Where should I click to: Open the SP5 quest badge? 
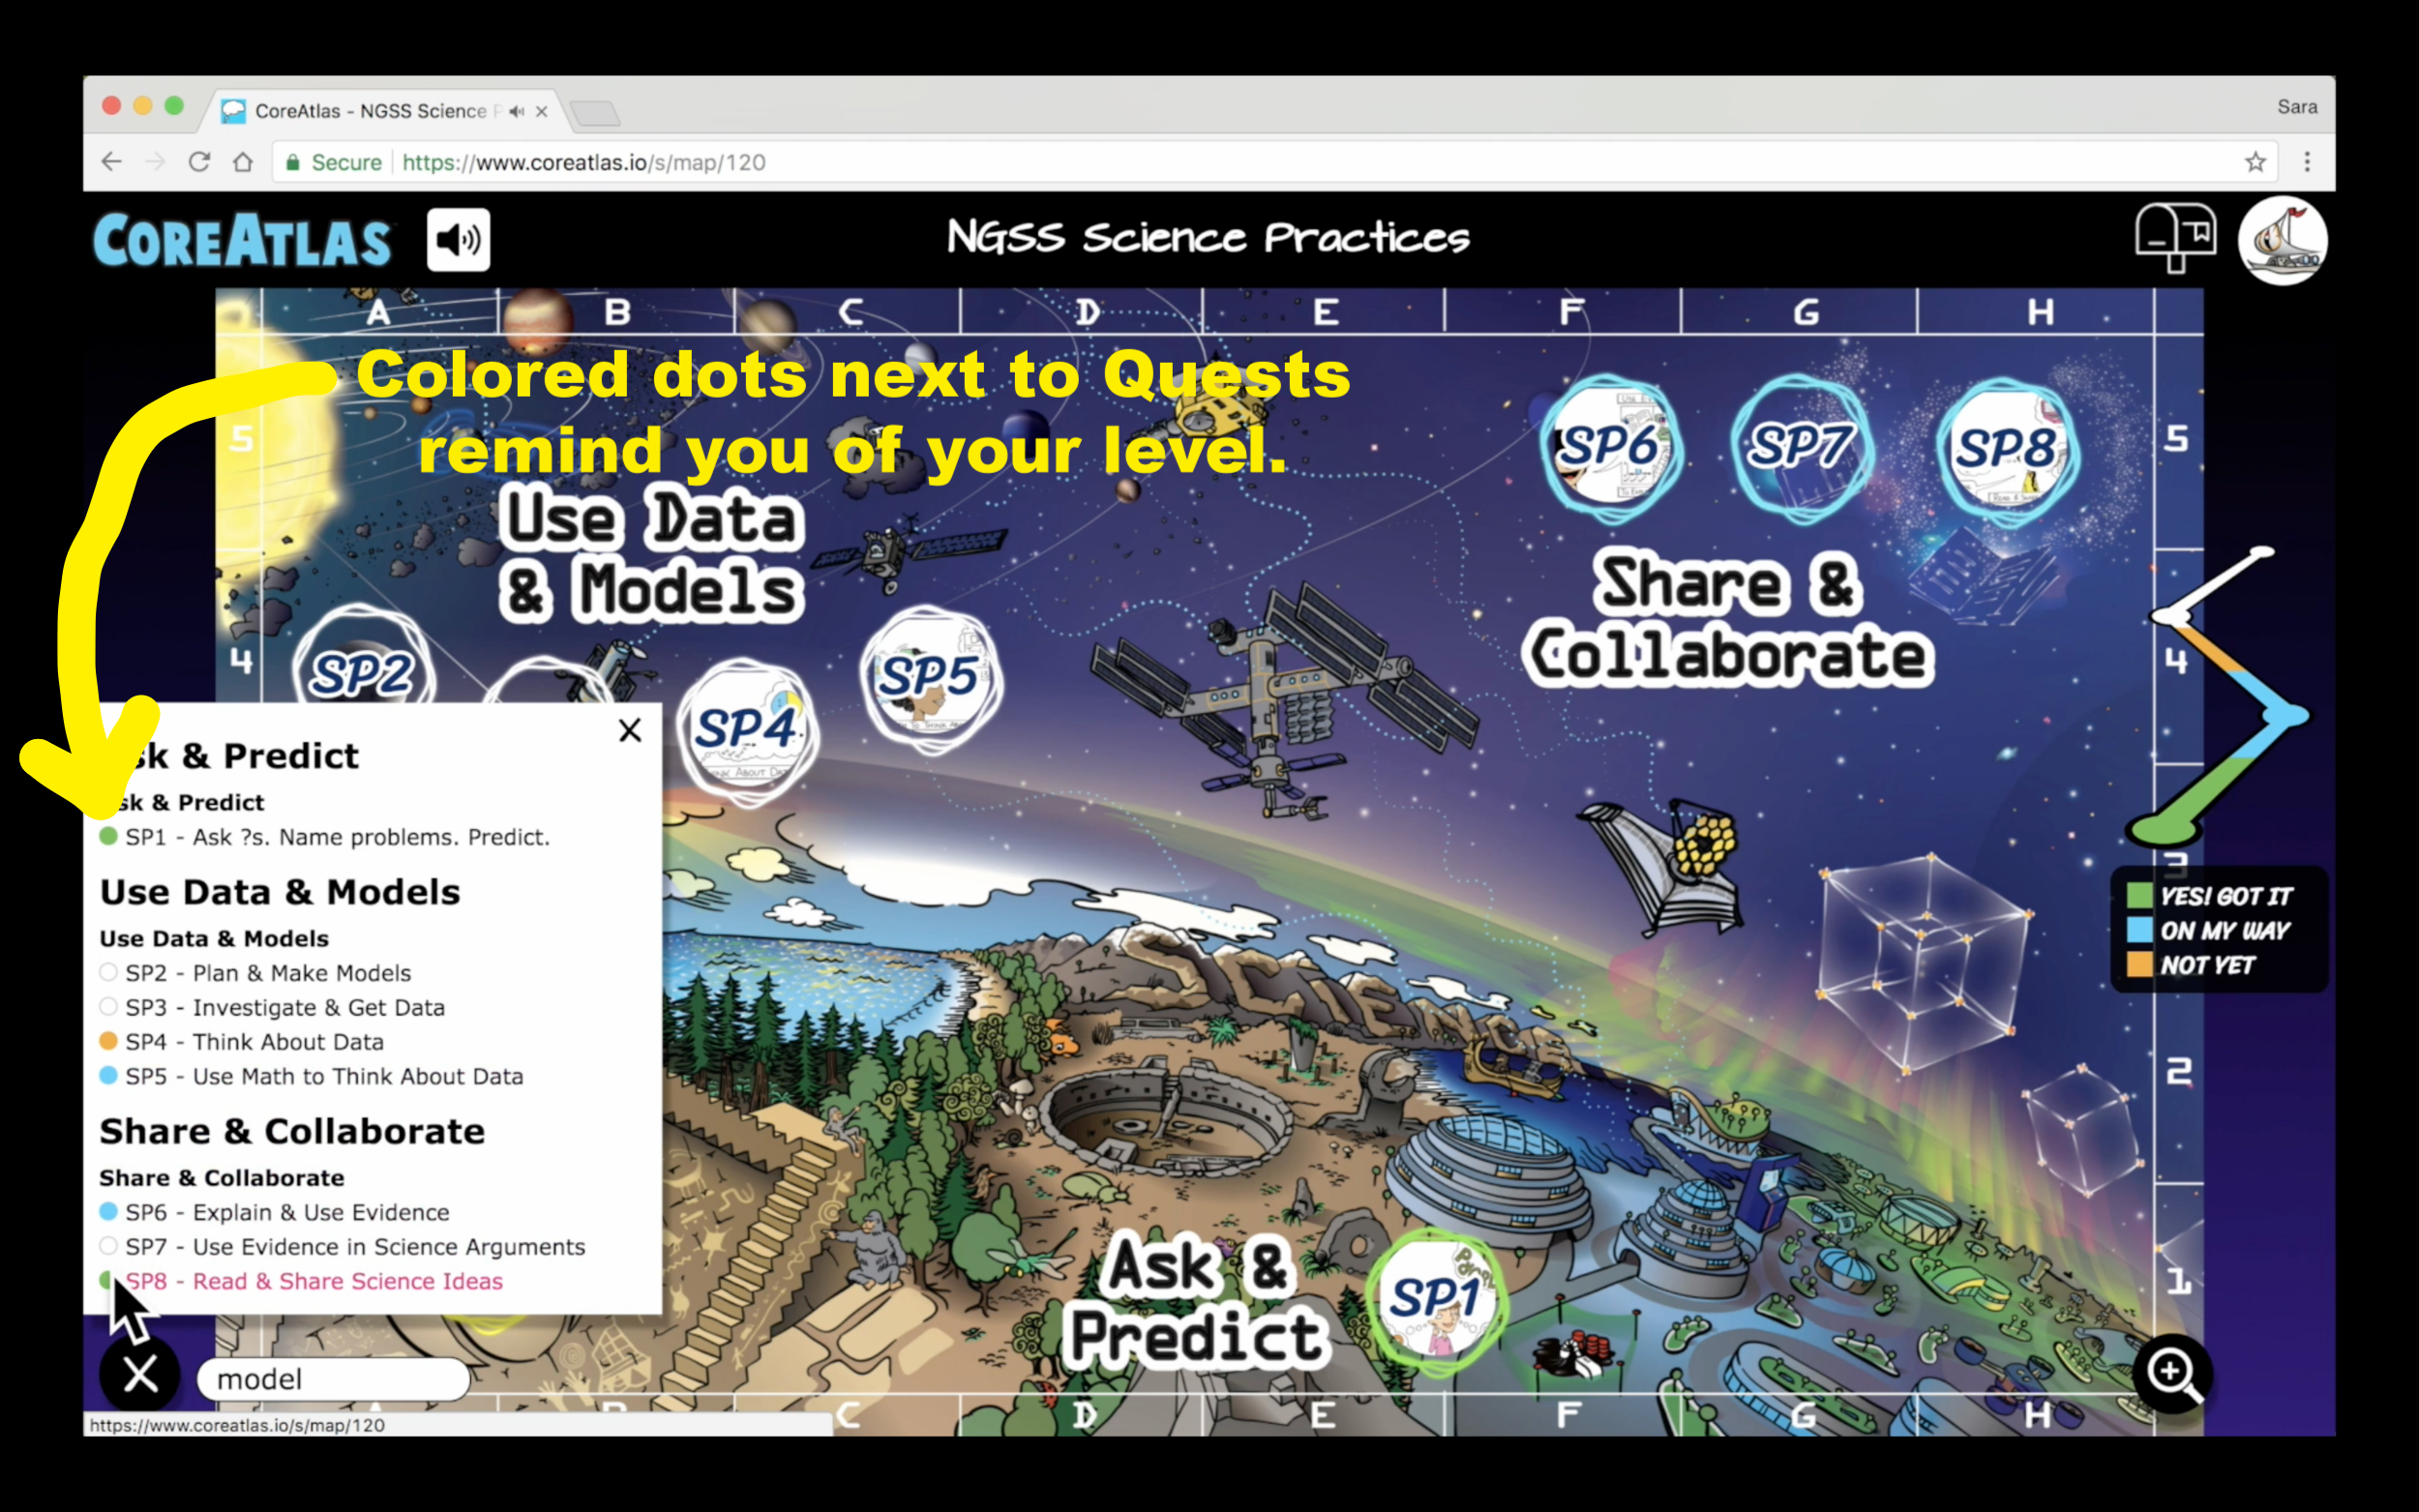[930, 679]
